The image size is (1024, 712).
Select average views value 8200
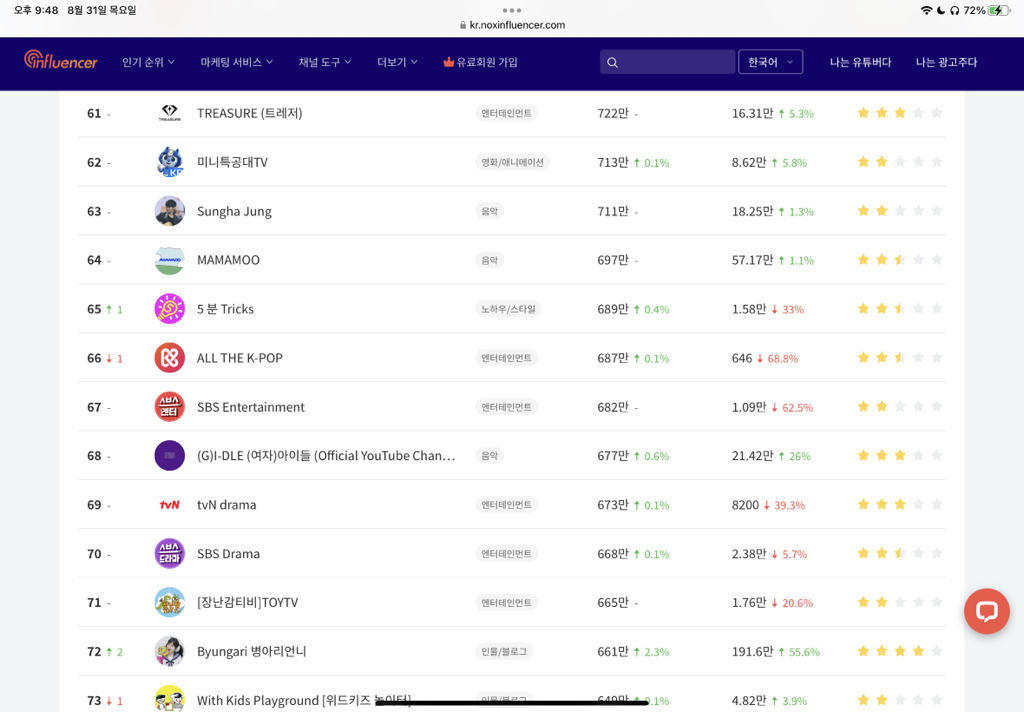tap(745, 505)
